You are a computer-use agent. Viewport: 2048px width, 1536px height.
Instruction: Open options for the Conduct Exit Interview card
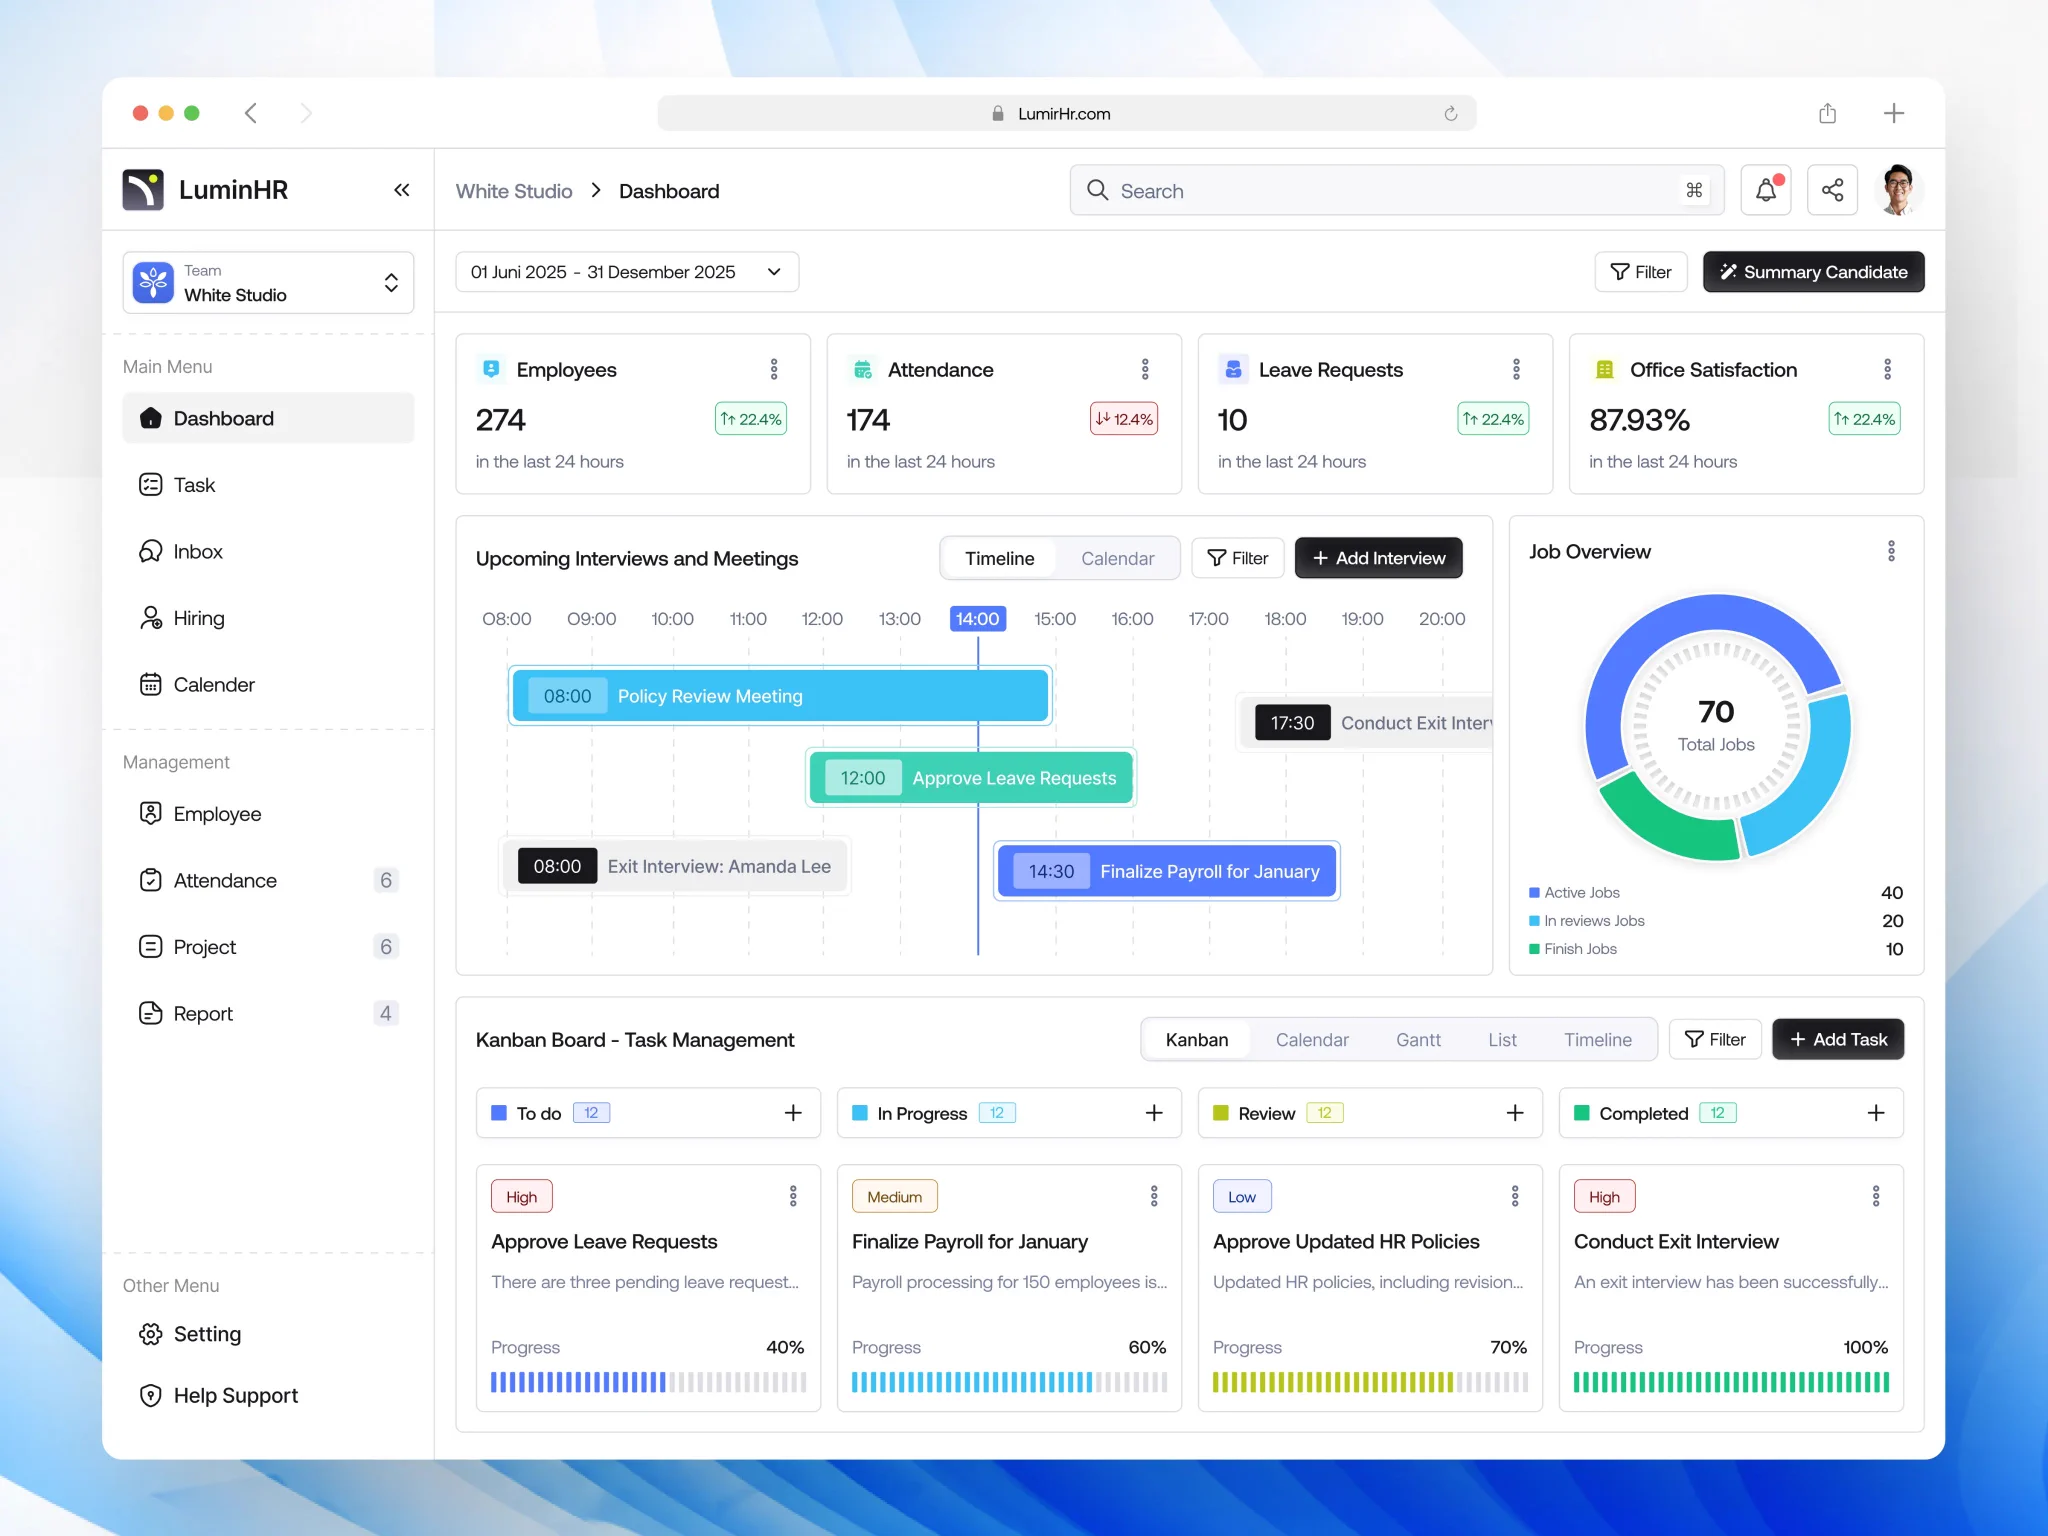1876,1196
